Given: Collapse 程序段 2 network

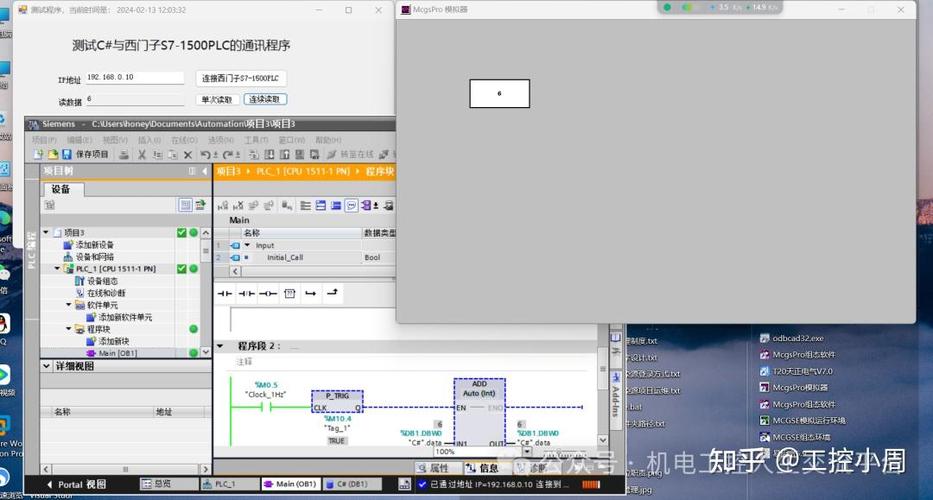Looking at the screenshot, I should pos(220,346).
